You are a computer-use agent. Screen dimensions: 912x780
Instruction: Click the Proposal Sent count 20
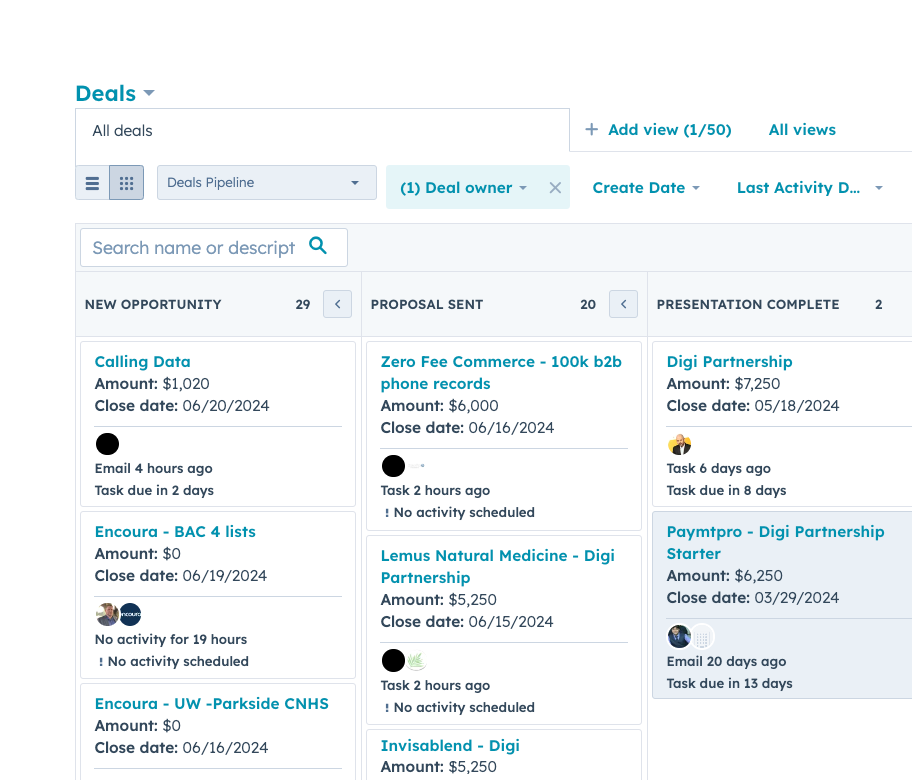click(x=588, y=304)
